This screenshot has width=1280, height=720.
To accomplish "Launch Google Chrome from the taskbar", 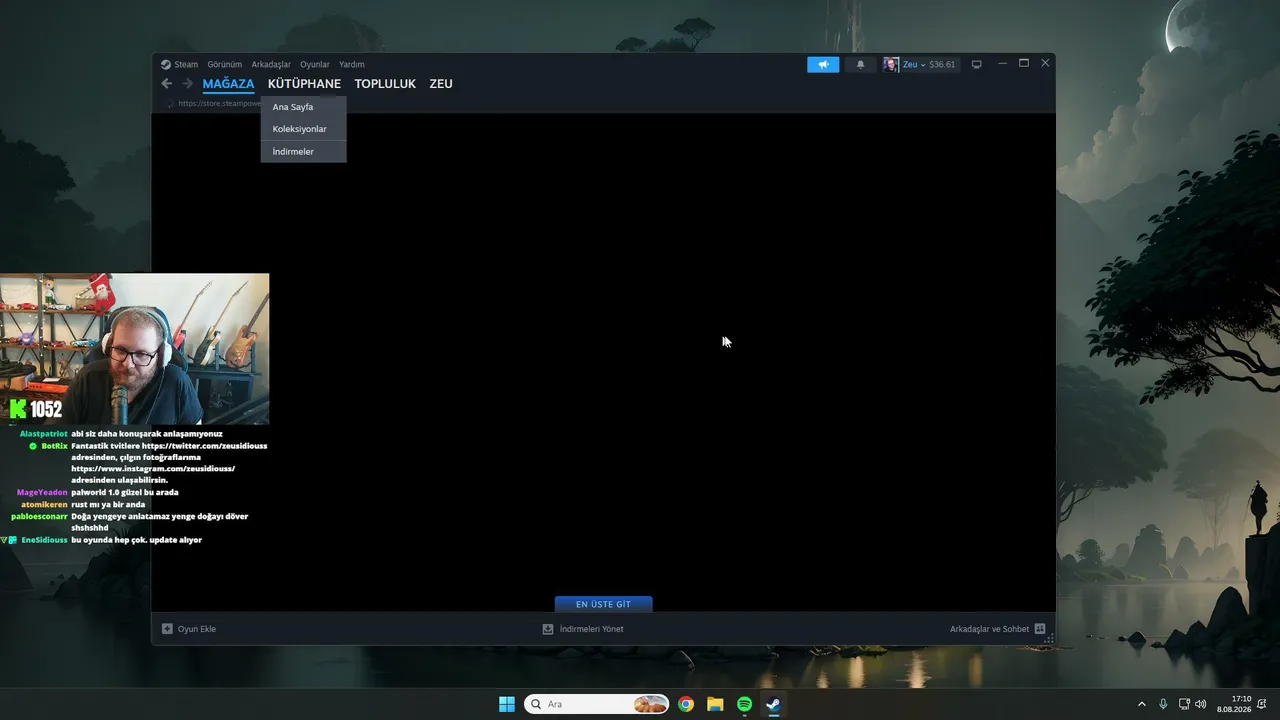I will click(x=686, y=704).
